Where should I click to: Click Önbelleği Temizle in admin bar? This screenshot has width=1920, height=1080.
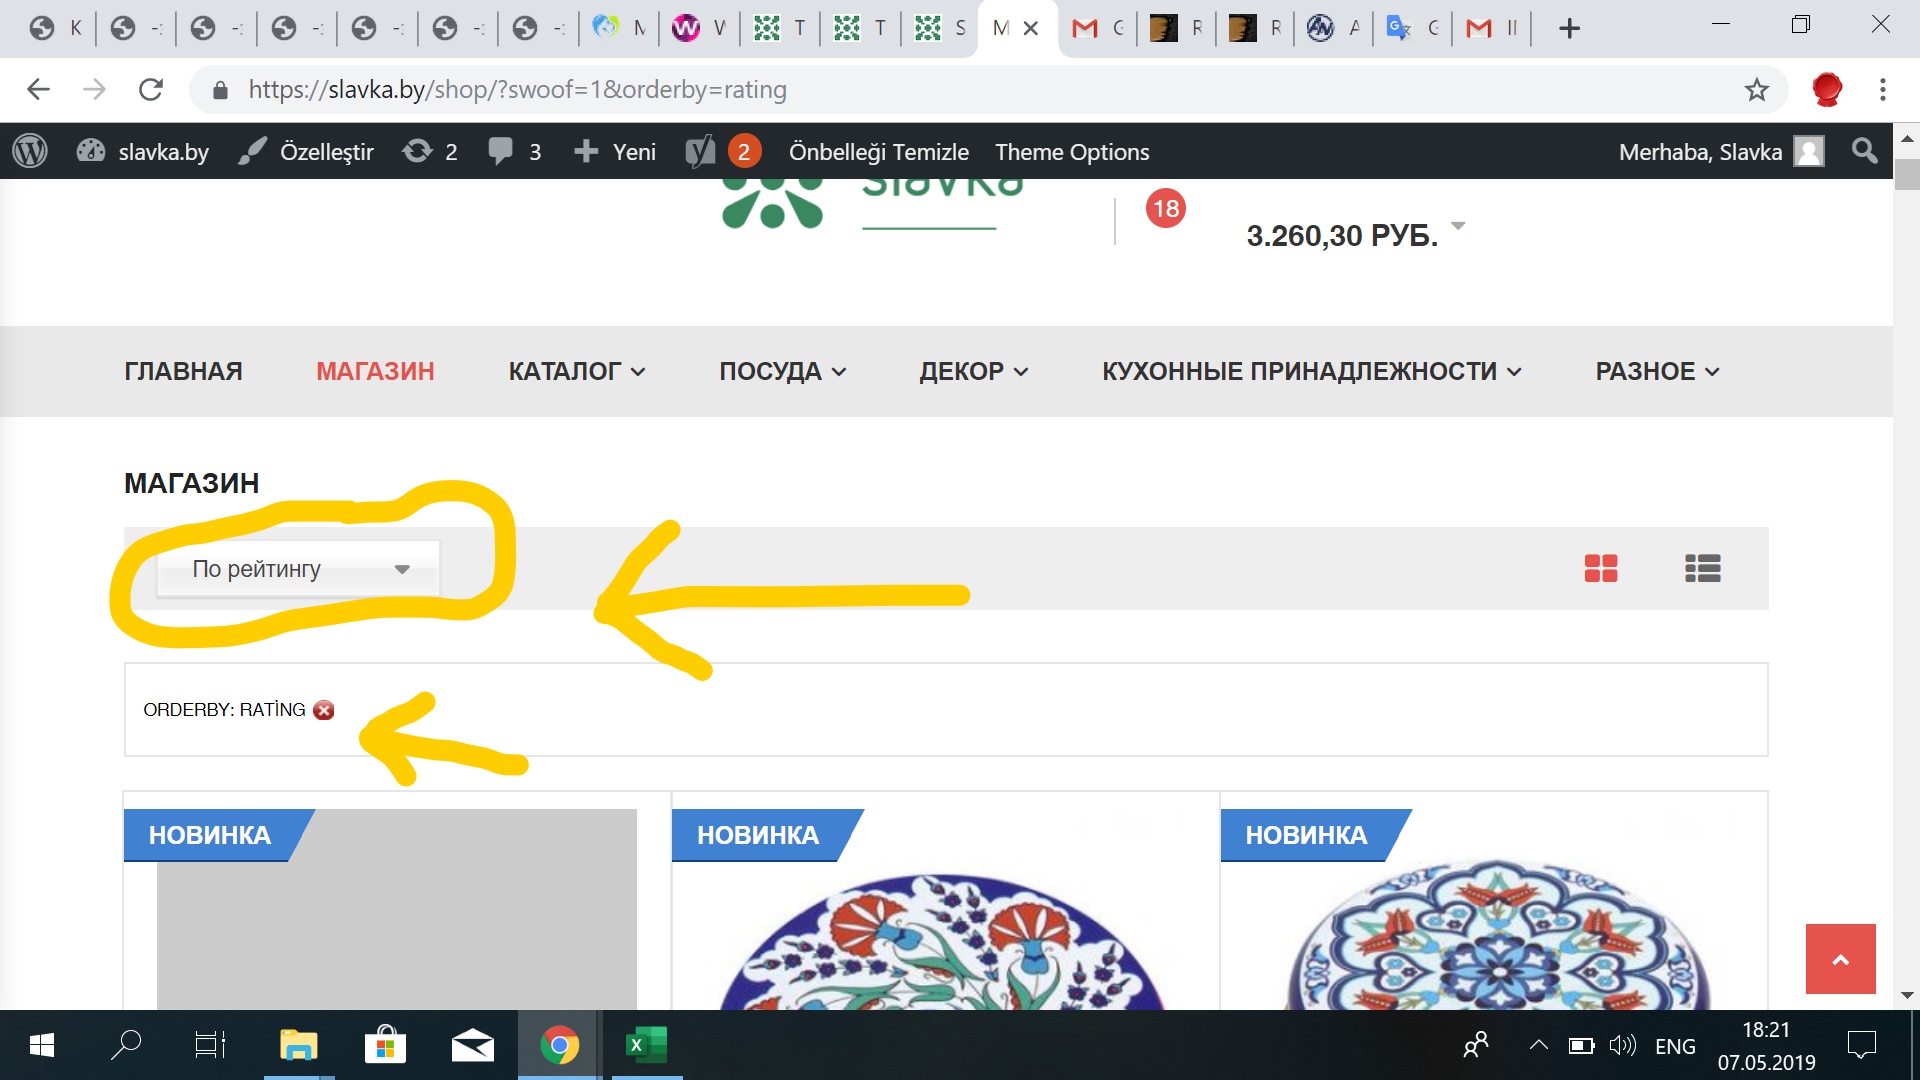(x=878, y=152)
